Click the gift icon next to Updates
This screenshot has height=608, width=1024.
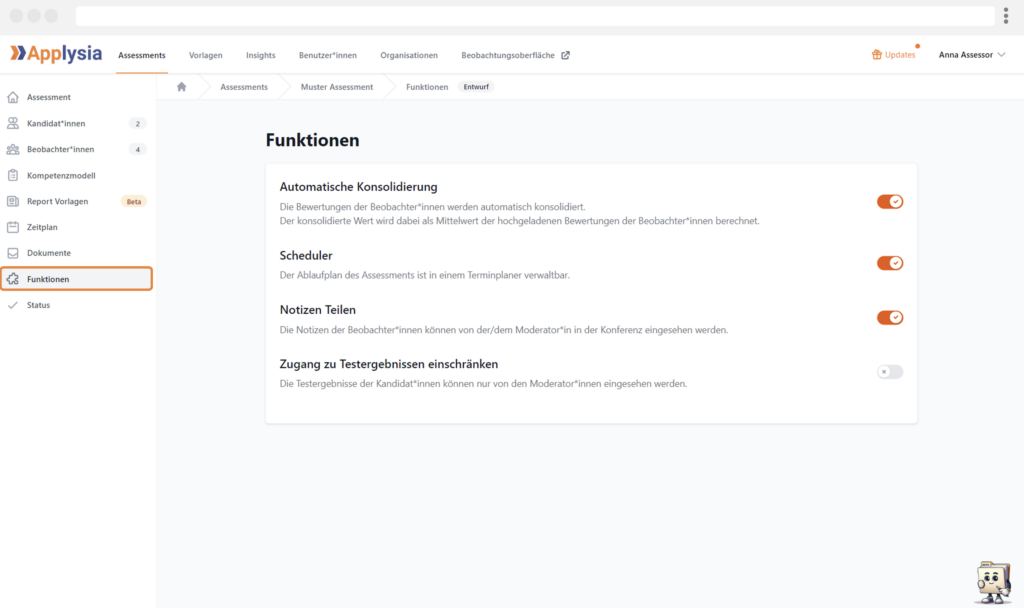[877, 55]
